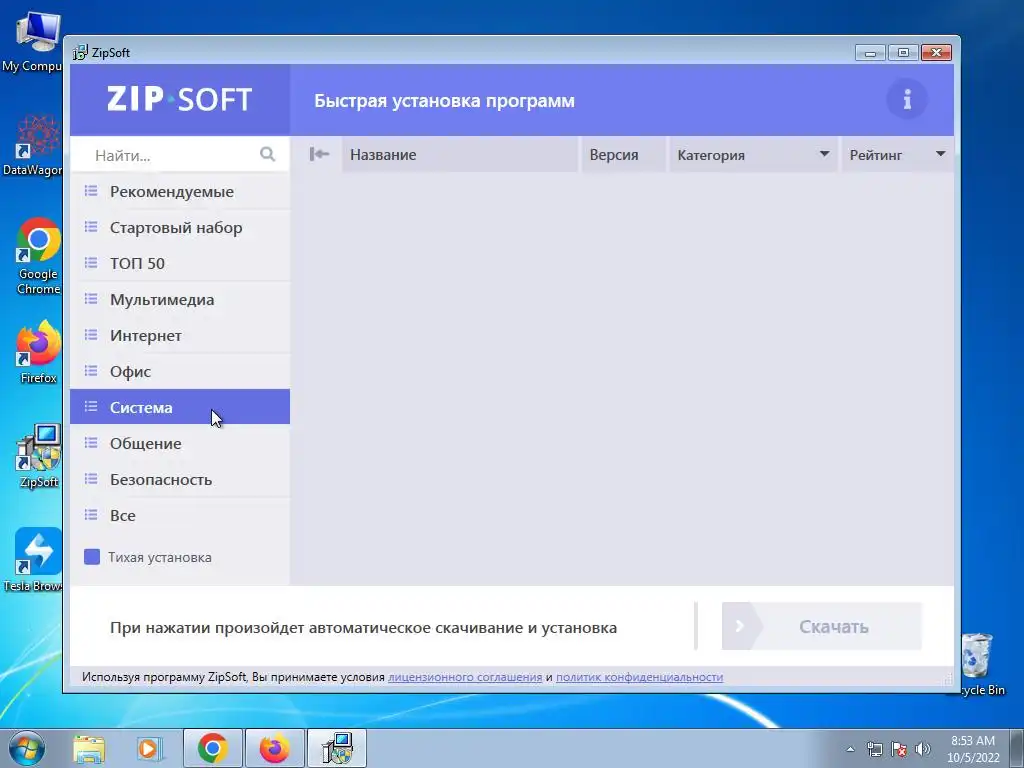
Task: Select the Firefox desktop icon
Action: pyautogui.click(x=38, y=351)
